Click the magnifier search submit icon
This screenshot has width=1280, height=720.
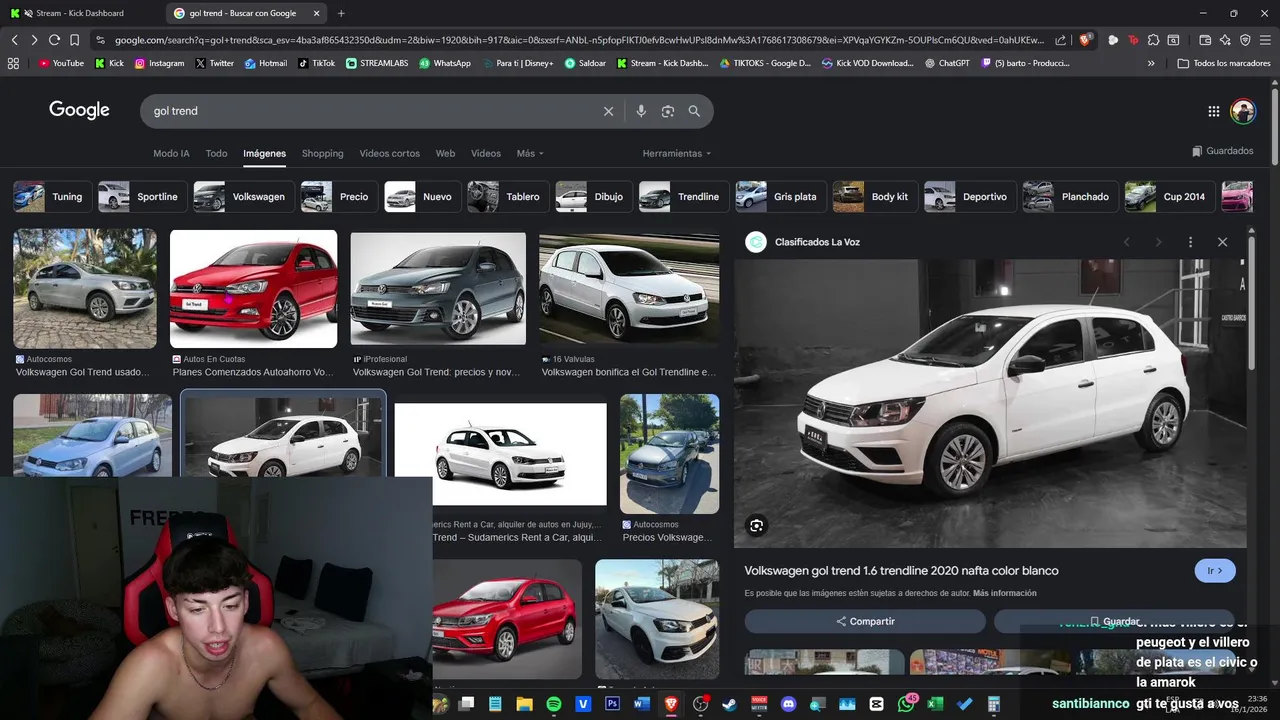694,111
